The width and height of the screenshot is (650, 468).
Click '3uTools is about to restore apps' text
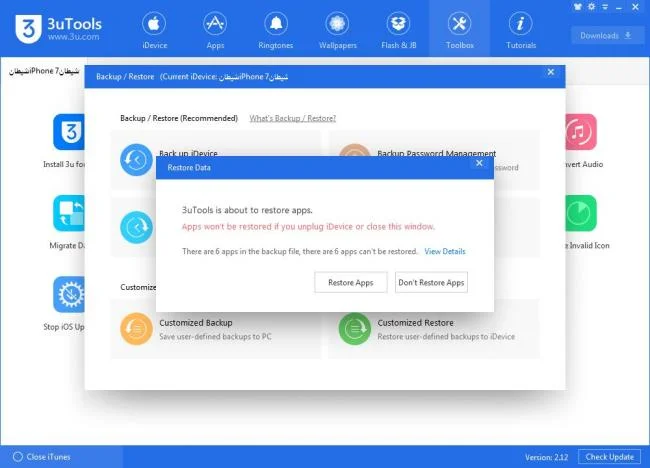247,210
